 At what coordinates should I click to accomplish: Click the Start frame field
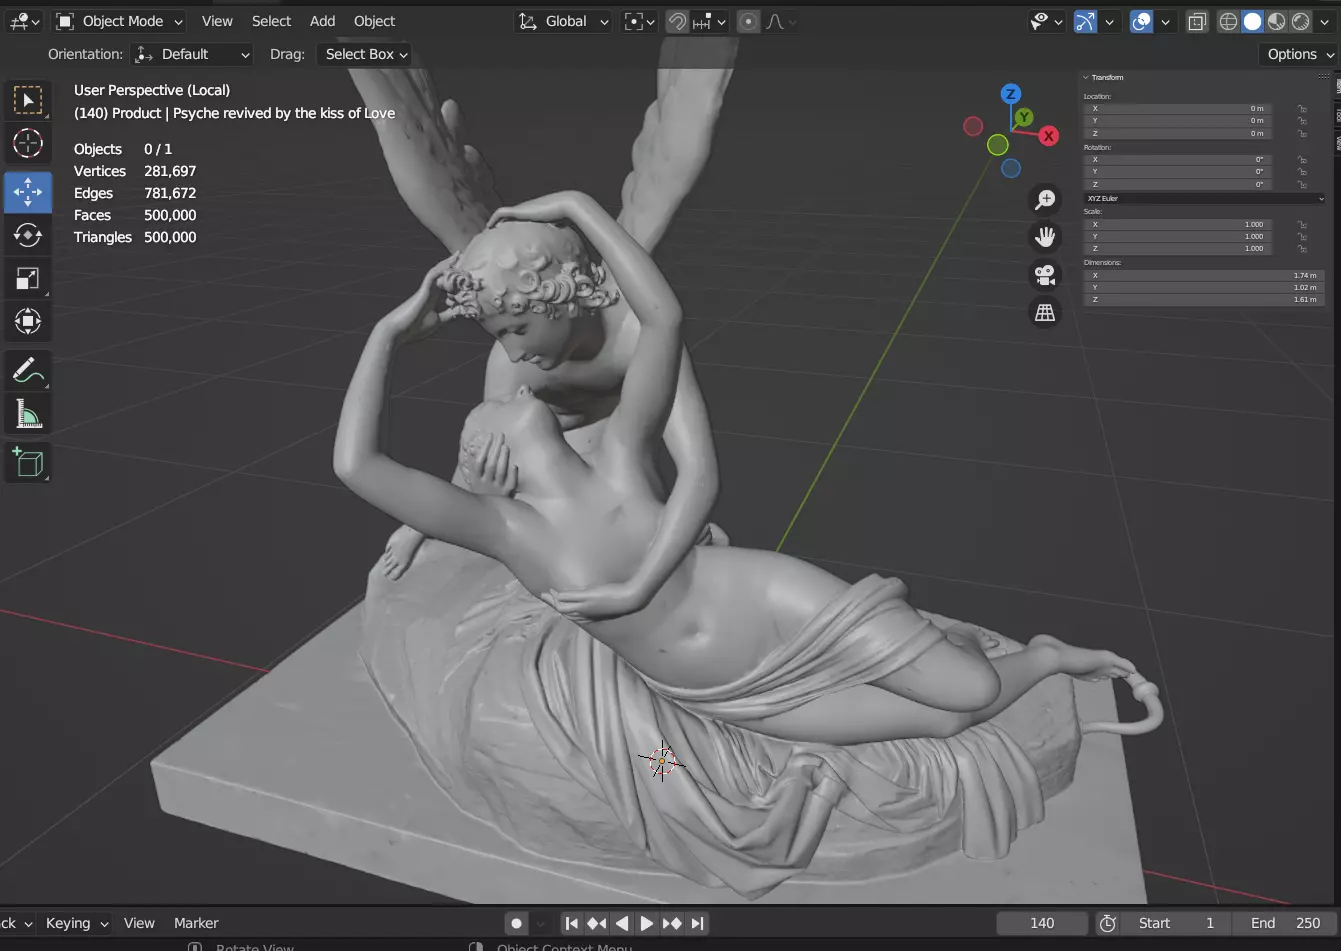coord(1176,923)
